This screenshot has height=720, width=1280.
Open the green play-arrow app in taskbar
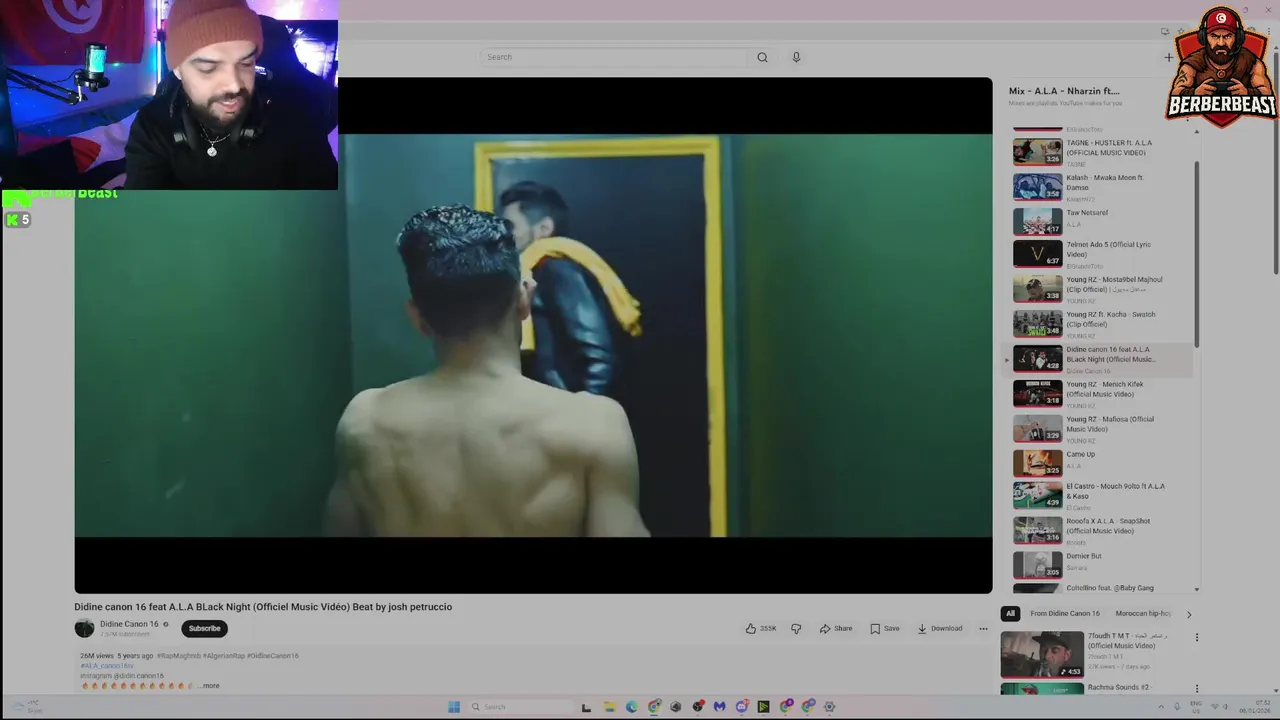click(x=763, y=706)
